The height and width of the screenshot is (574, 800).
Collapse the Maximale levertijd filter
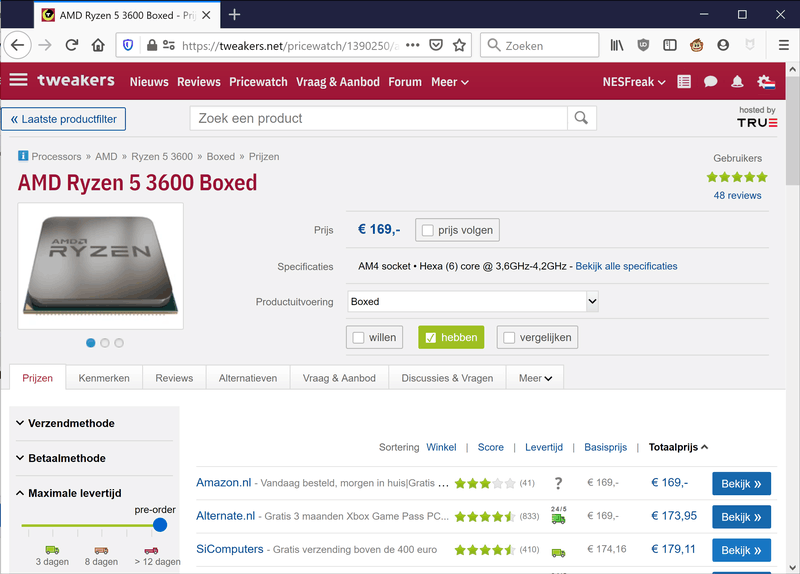pyautogui.click(x=69, y=493)
